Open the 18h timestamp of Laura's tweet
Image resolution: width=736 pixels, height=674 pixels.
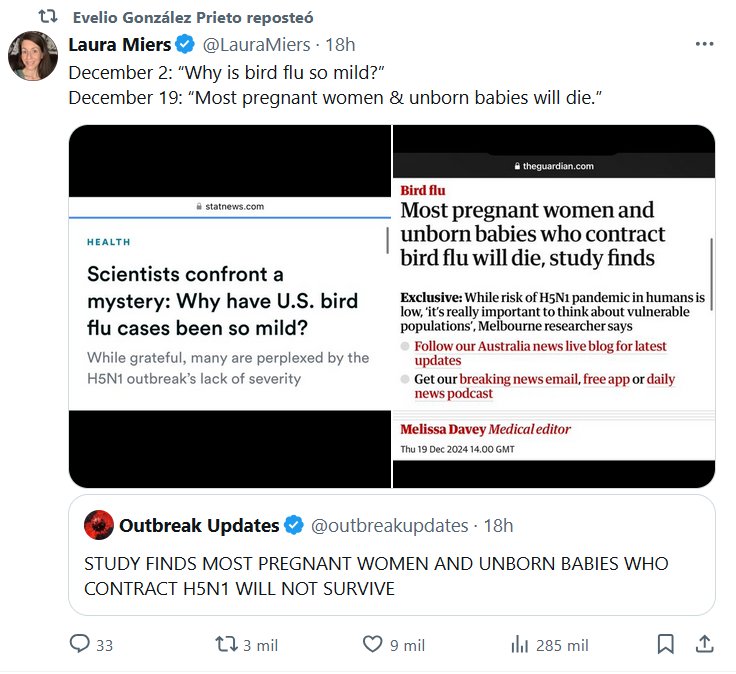pyautogui.click(x=341, y=44)
